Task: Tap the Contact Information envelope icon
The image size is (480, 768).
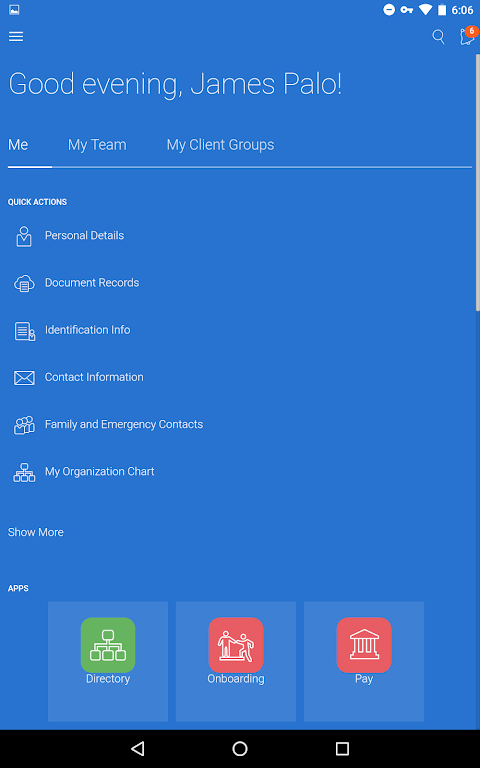Action: tap(24, 378)
